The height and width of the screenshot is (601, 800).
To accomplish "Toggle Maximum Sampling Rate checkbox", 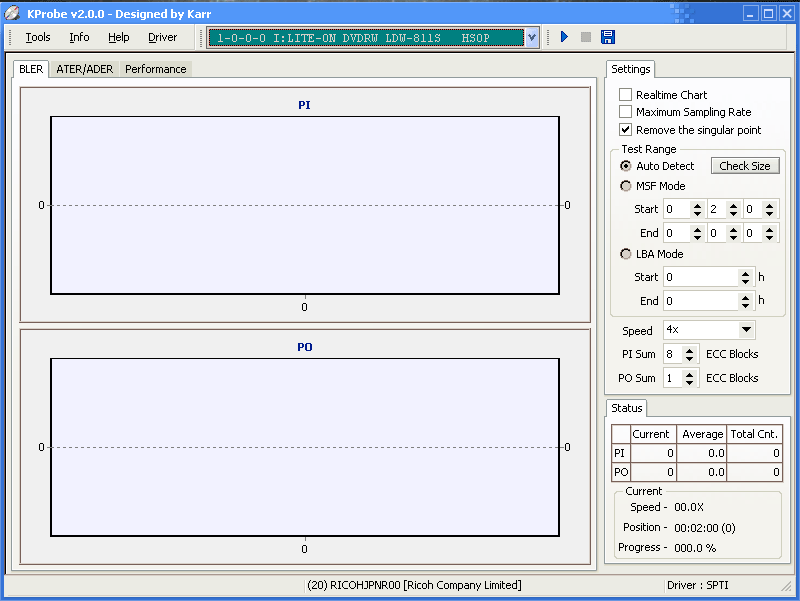I will pyautogui.click(x=626, y=112).
